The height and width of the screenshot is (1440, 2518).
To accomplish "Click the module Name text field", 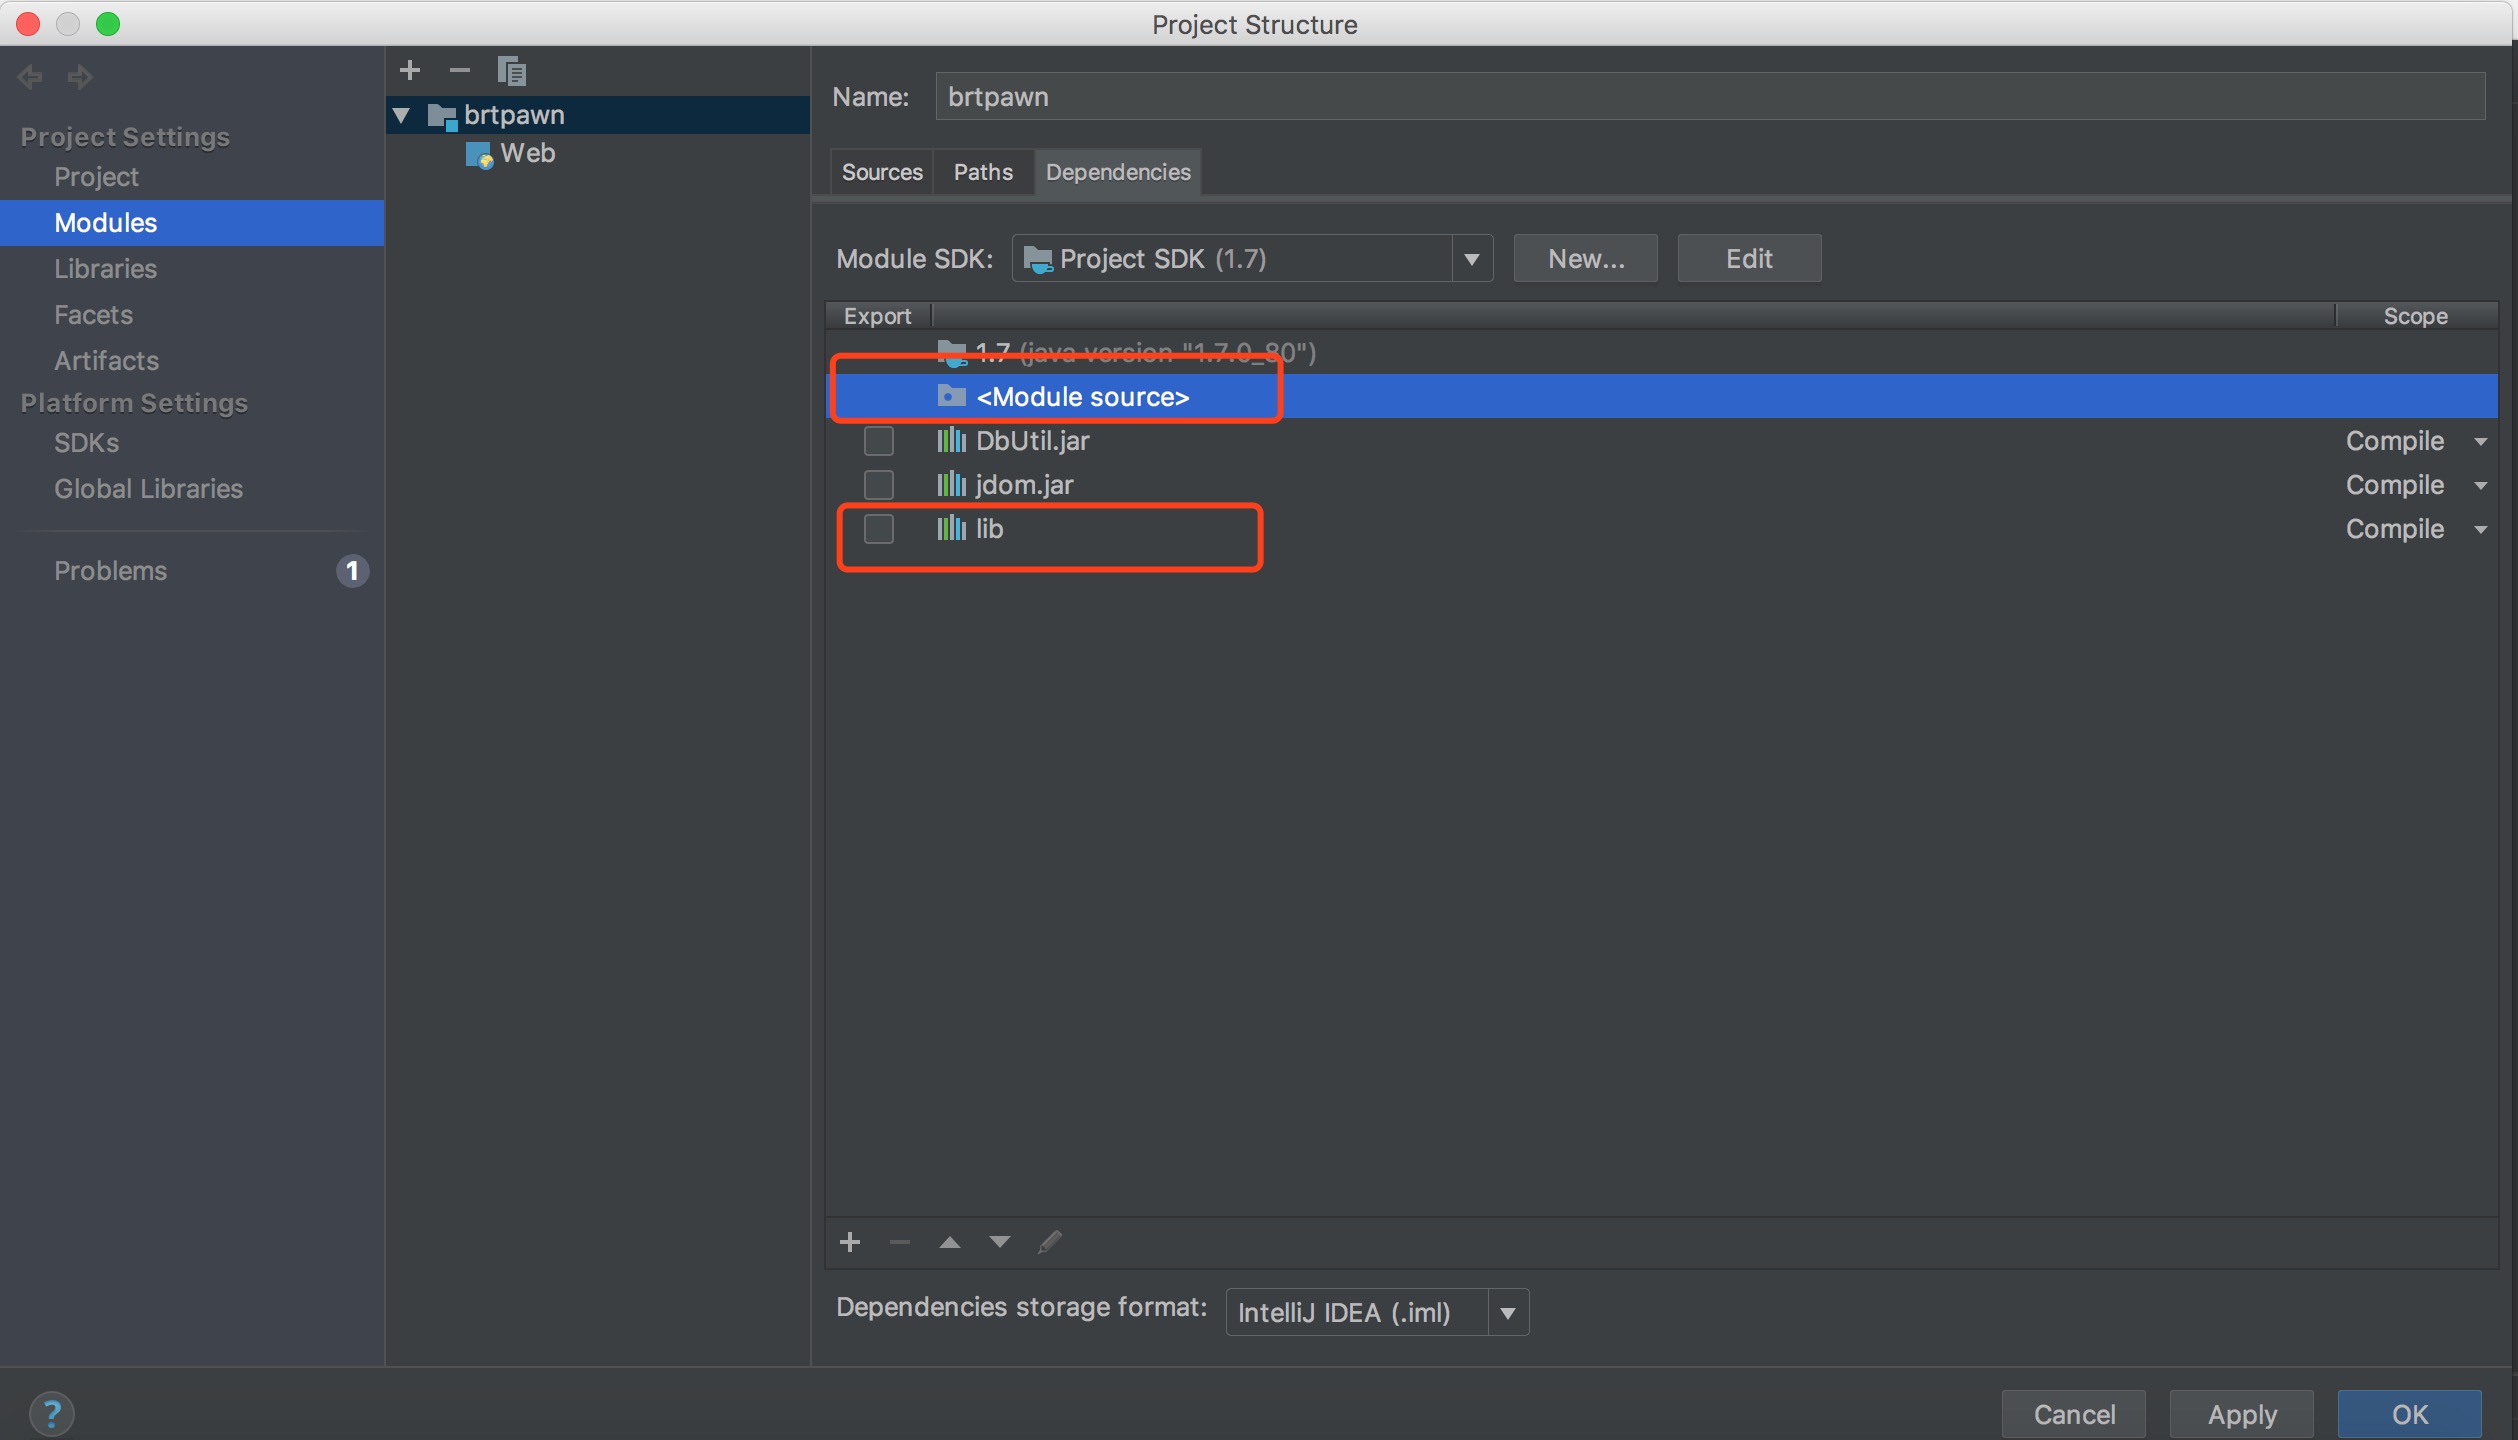I will 1708,97.
